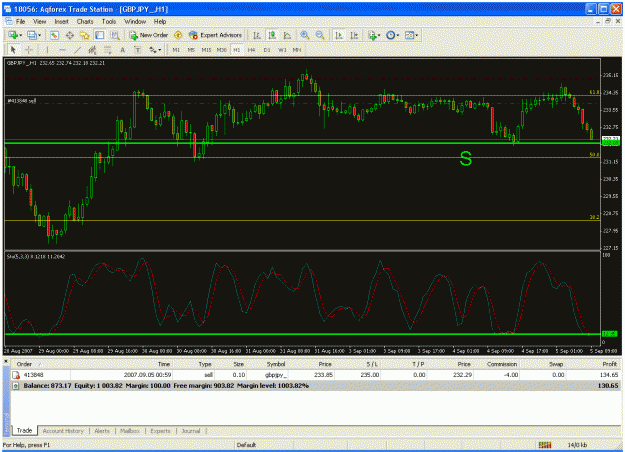Screen dimensions: 625x452
Task: Open a new chart via toolbar icon
Action: pos(13,35)
